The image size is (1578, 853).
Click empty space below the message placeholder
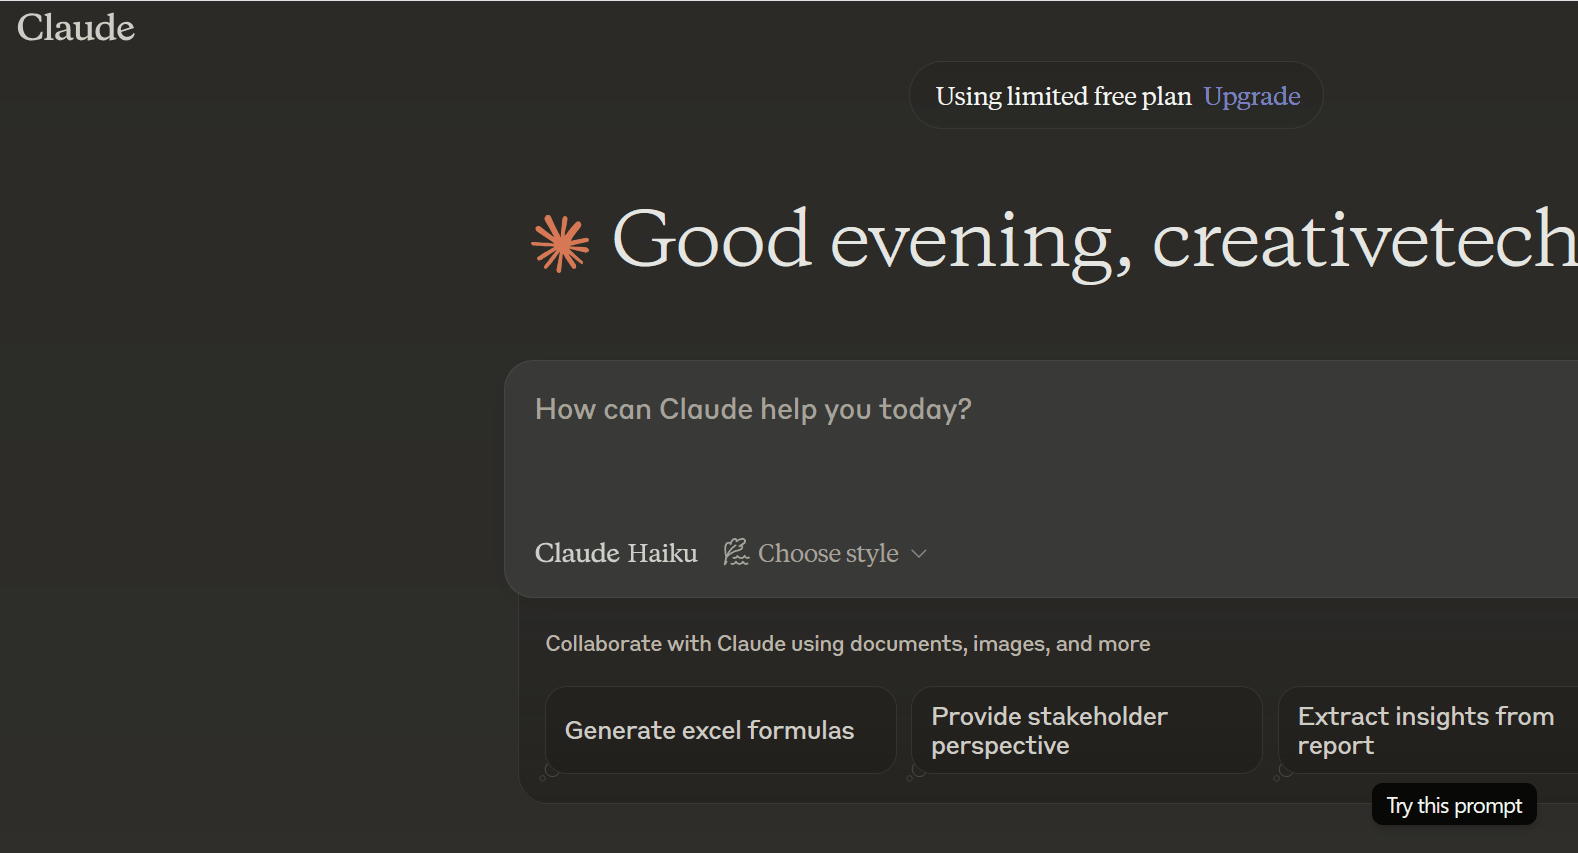pyautogui.click(x=1000, y=475)
